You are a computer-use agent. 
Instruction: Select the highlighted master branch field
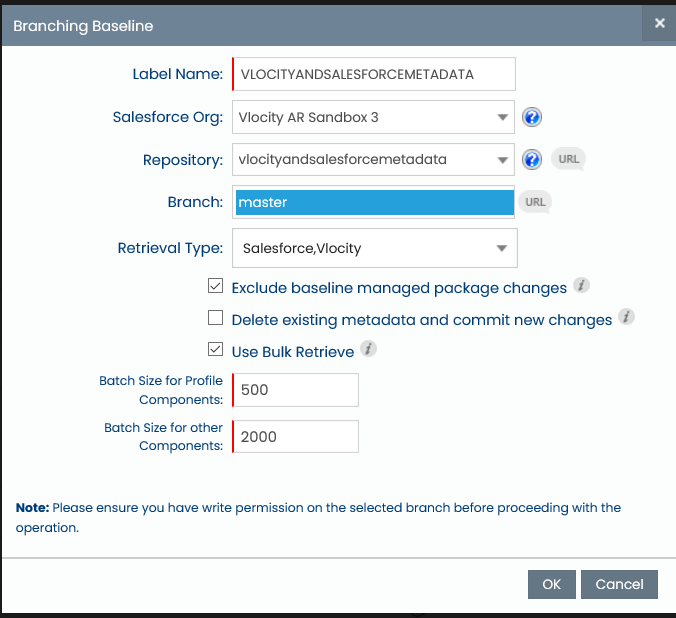(x=373, y=202)
